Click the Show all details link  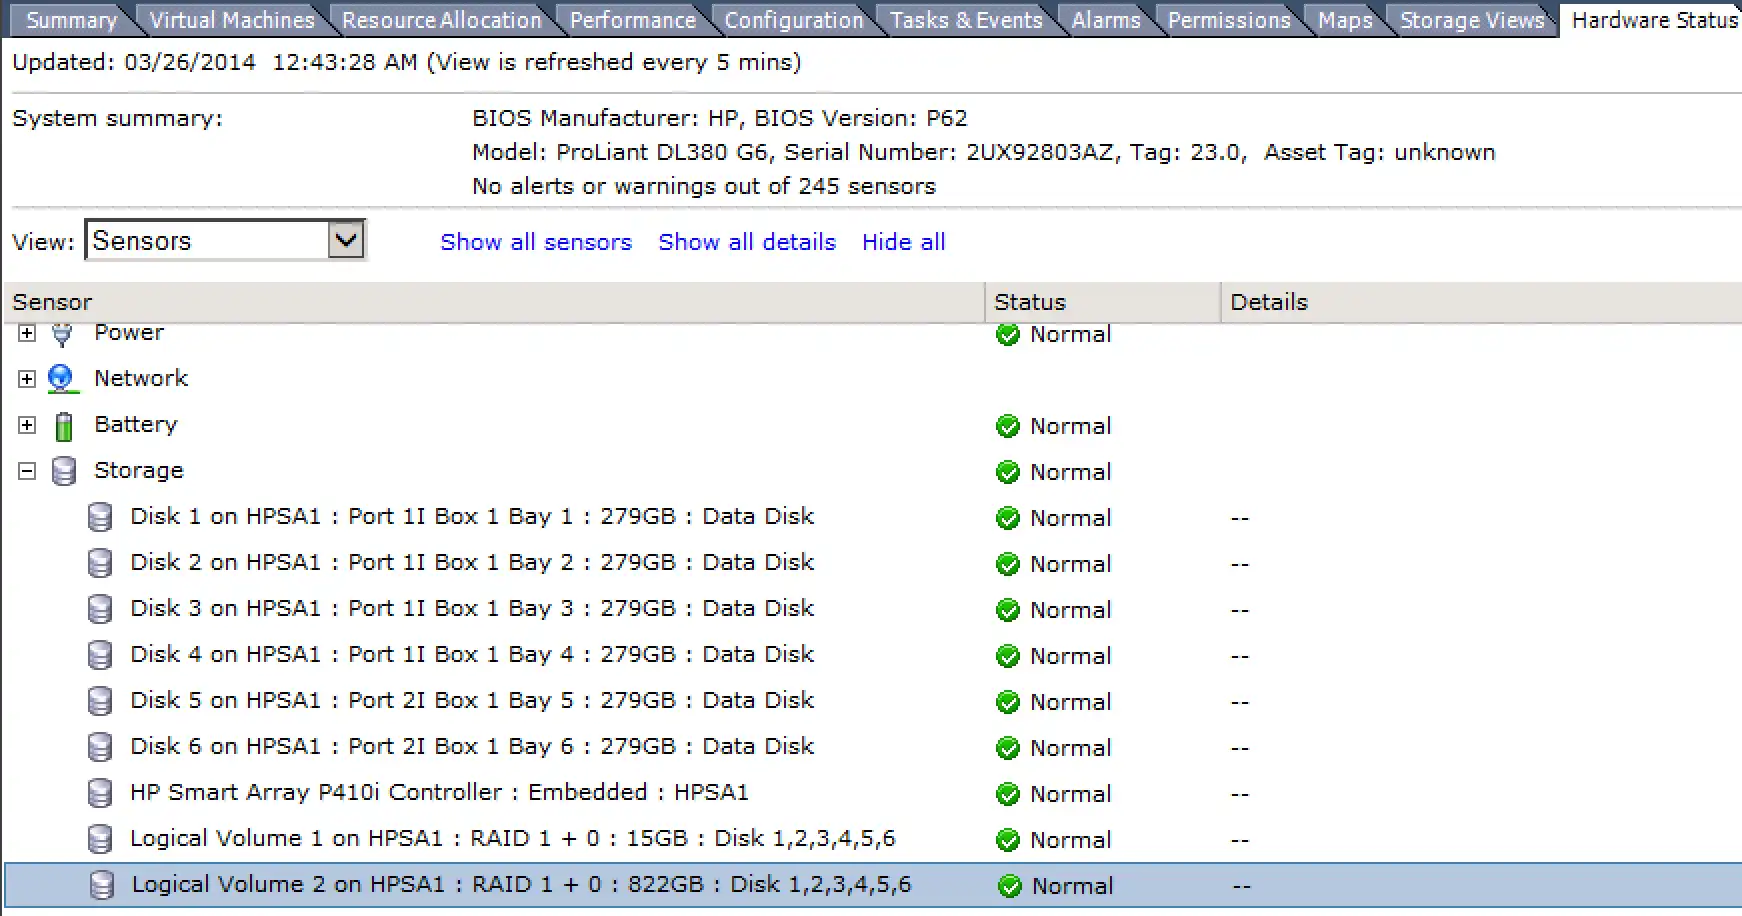tap(747, 242)
